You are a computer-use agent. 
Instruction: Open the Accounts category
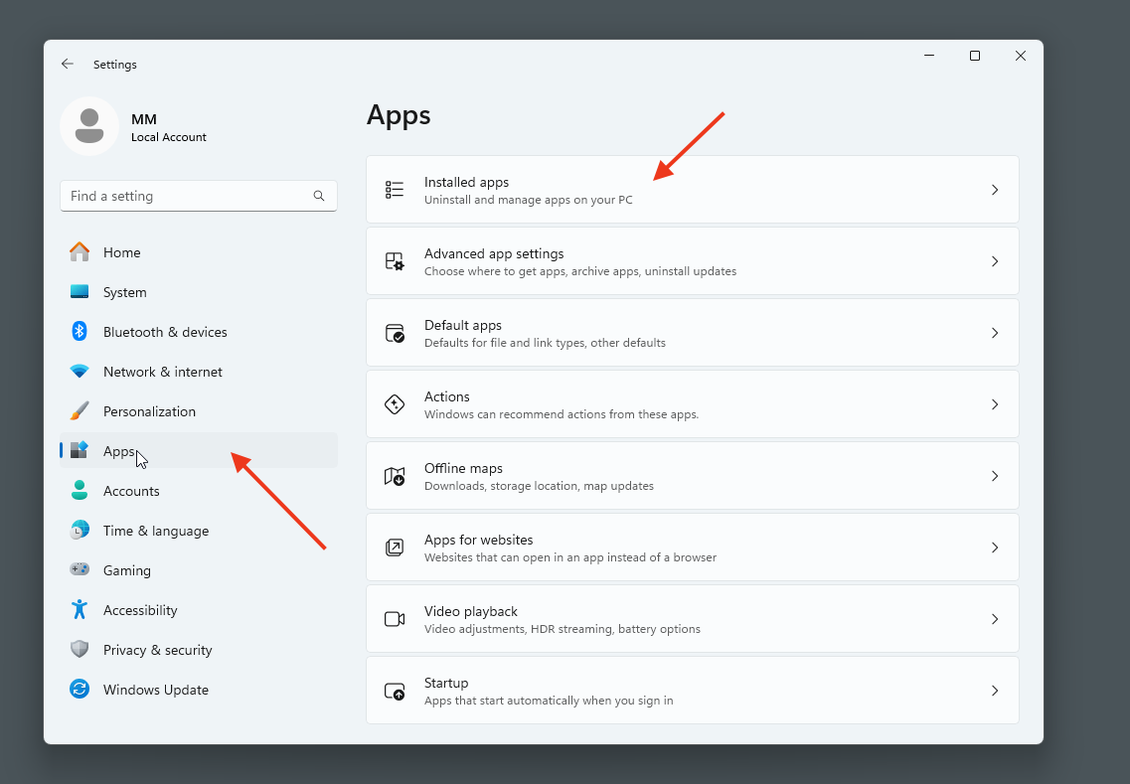pos(198,491)
